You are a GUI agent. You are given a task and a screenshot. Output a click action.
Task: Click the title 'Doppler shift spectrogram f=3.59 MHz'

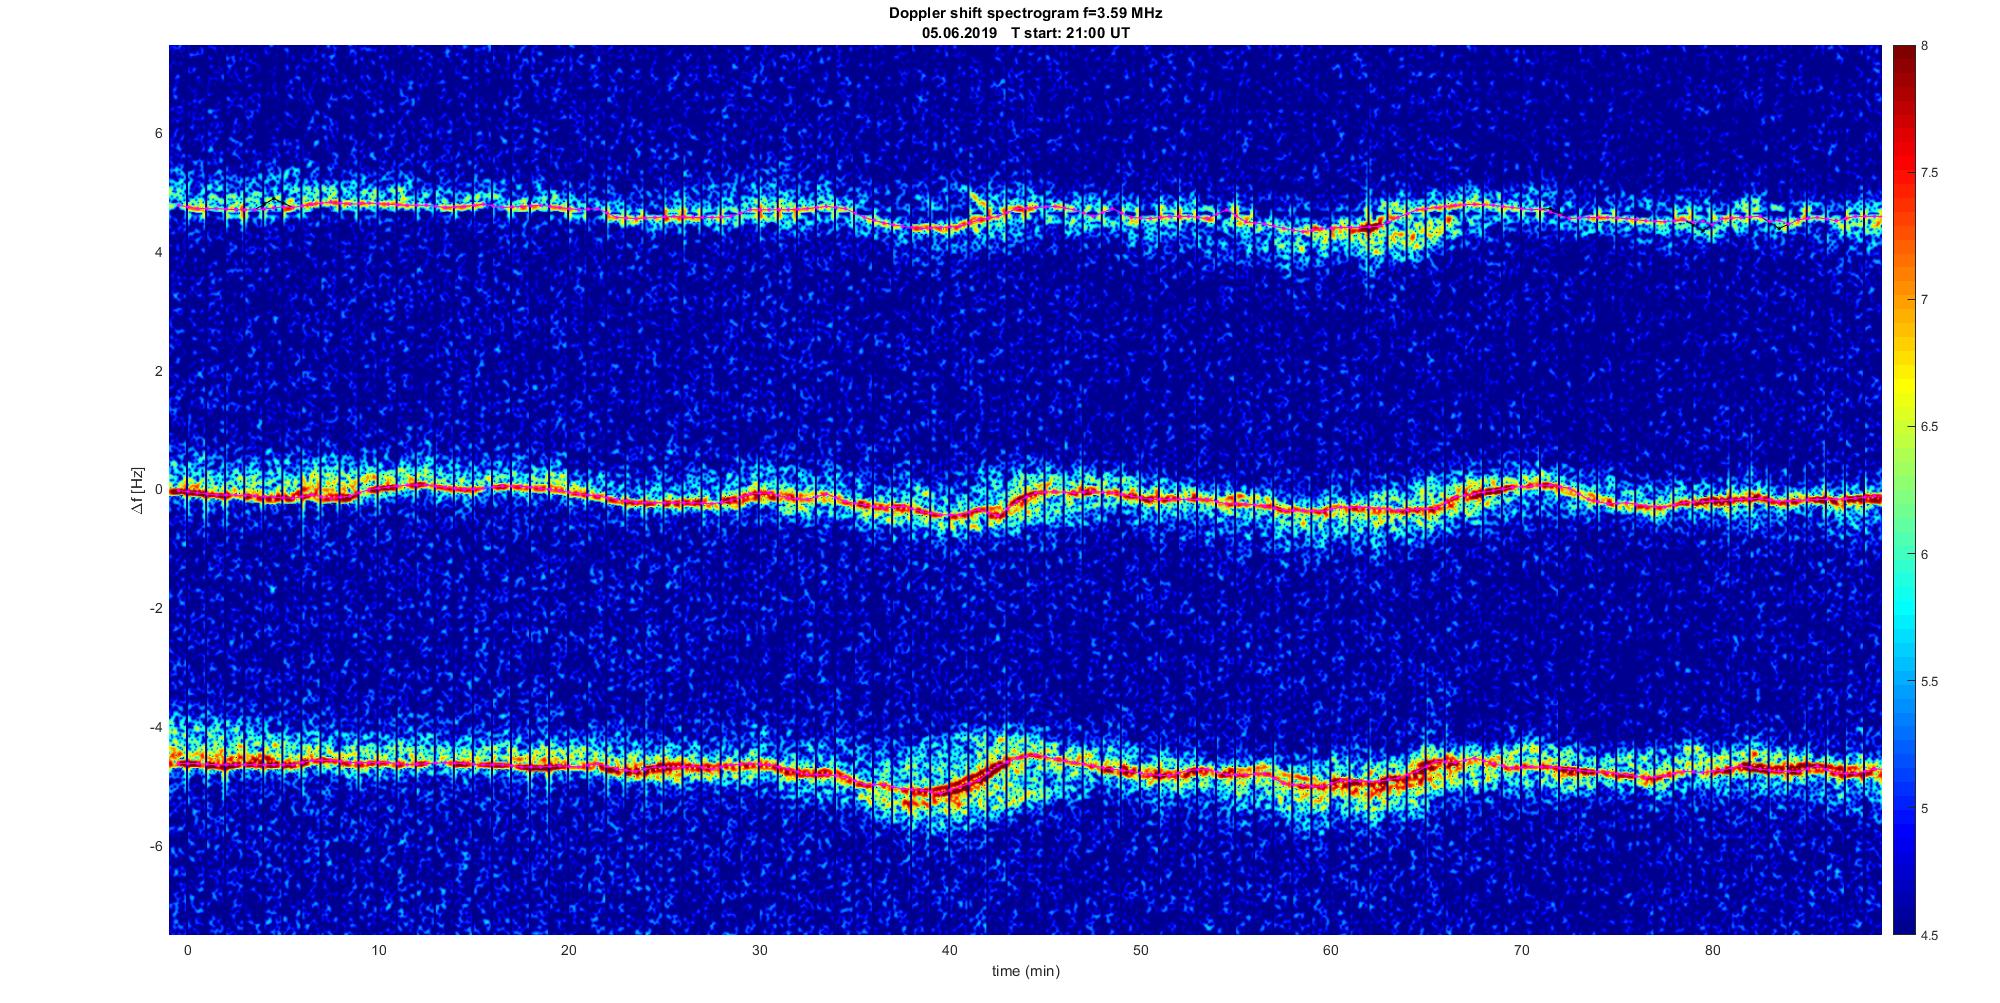tap(1025, 13)
